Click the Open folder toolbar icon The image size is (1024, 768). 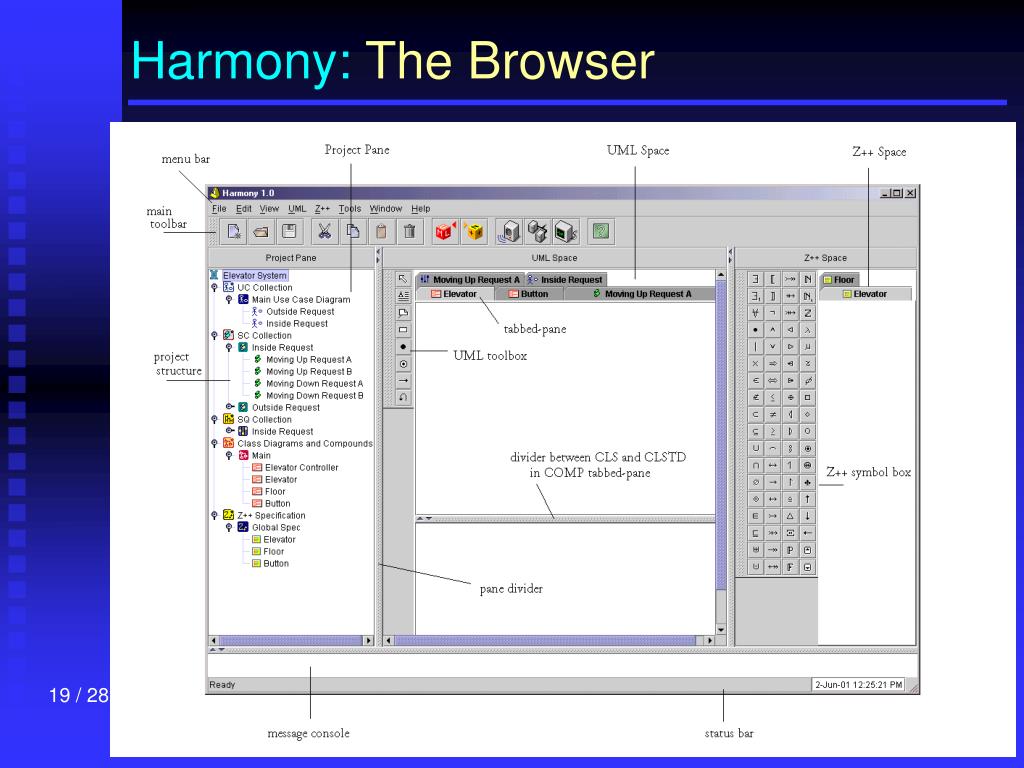point(261,231)
